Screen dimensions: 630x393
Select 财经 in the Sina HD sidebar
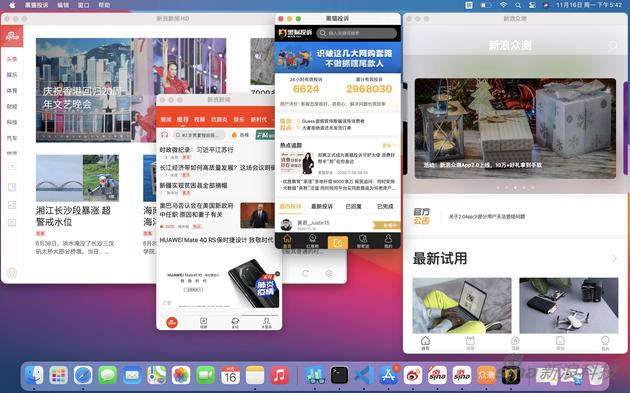click(12, 106)
